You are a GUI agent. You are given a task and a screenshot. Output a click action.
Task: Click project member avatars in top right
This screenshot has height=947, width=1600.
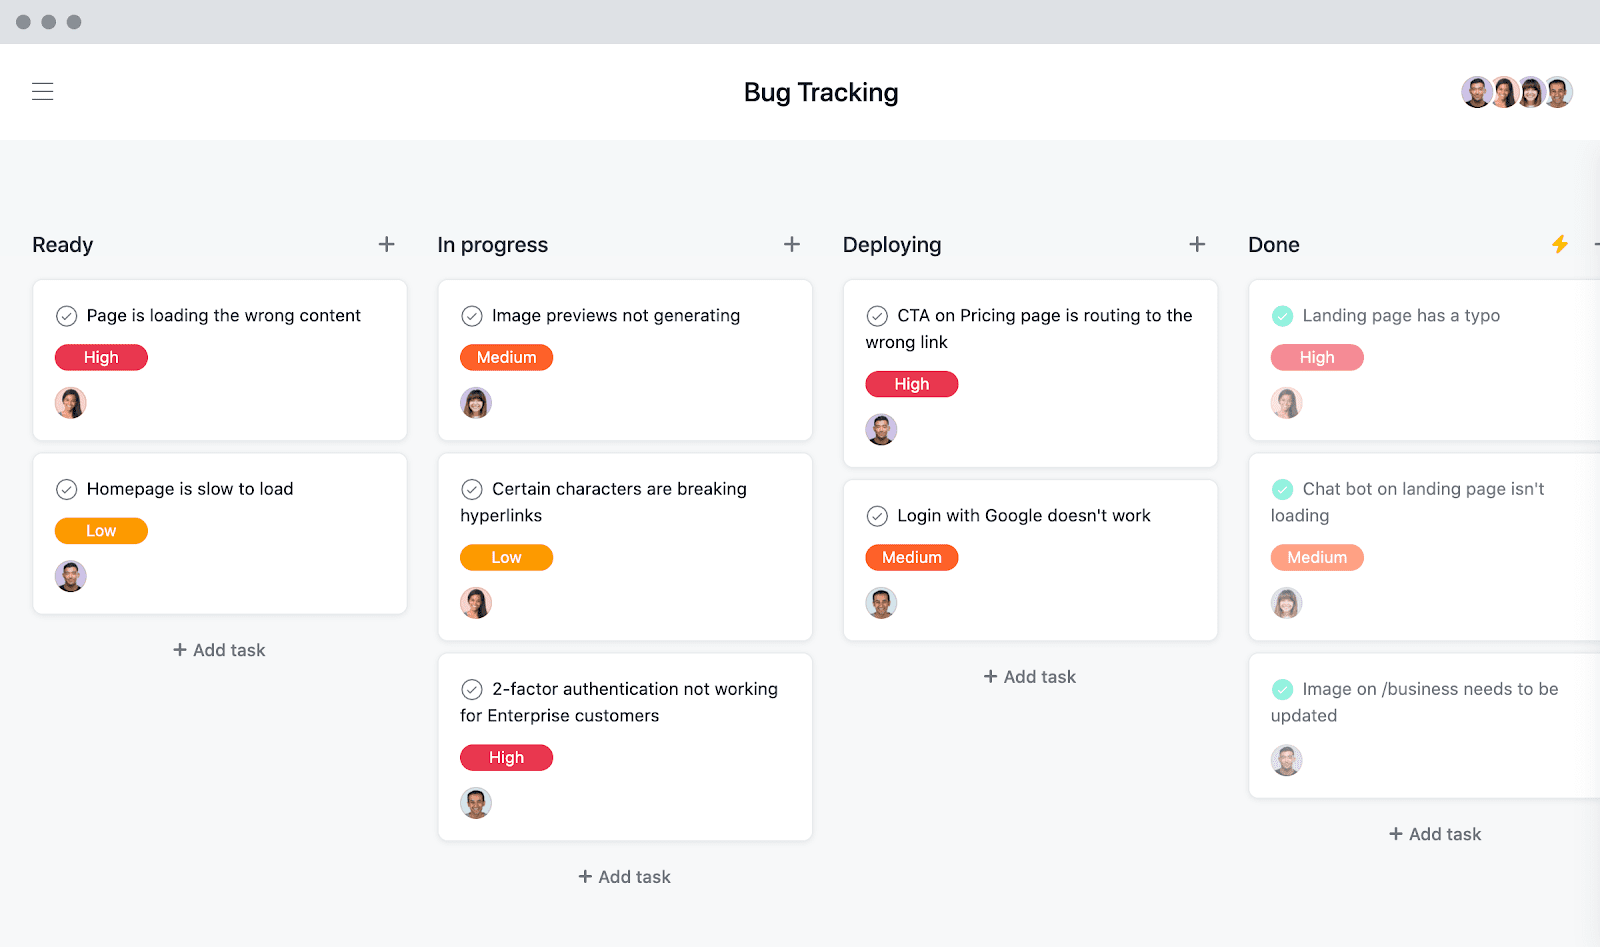point(1516,92)
